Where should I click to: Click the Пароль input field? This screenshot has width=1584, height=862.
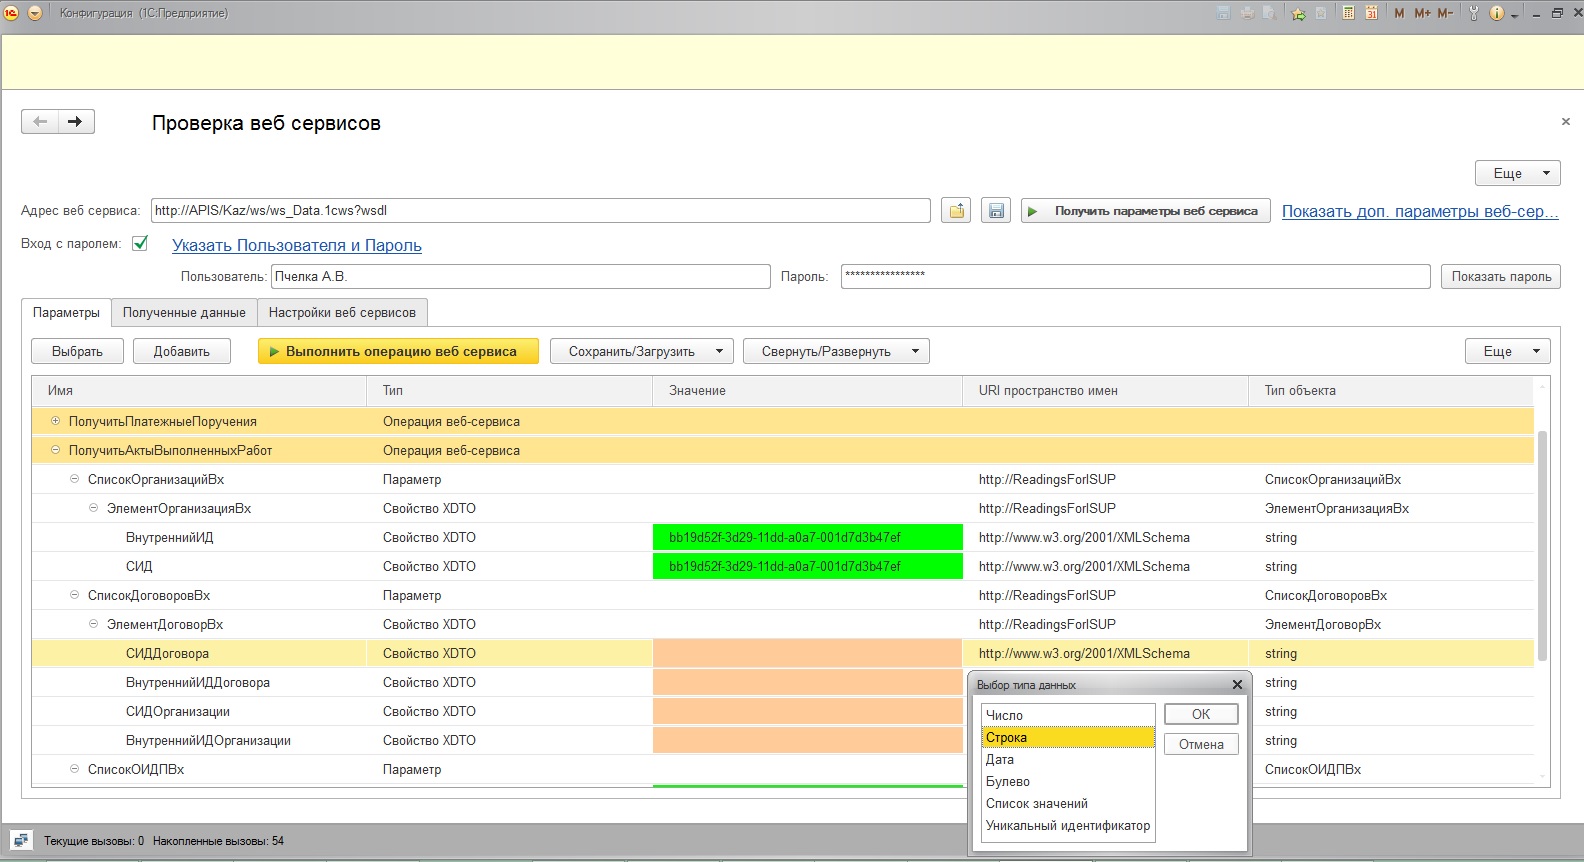(x=1135, y=276)
